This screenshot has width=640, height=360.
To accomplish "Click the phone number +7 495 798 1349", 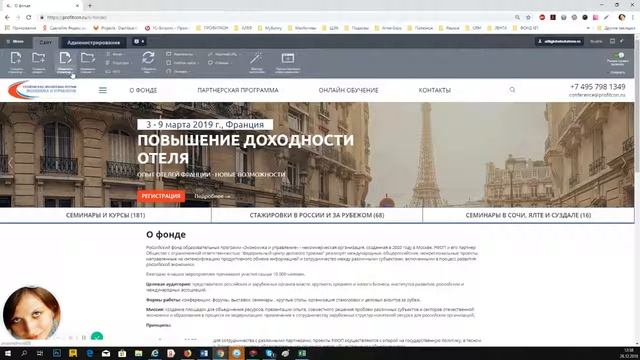I will click(598, 87).
